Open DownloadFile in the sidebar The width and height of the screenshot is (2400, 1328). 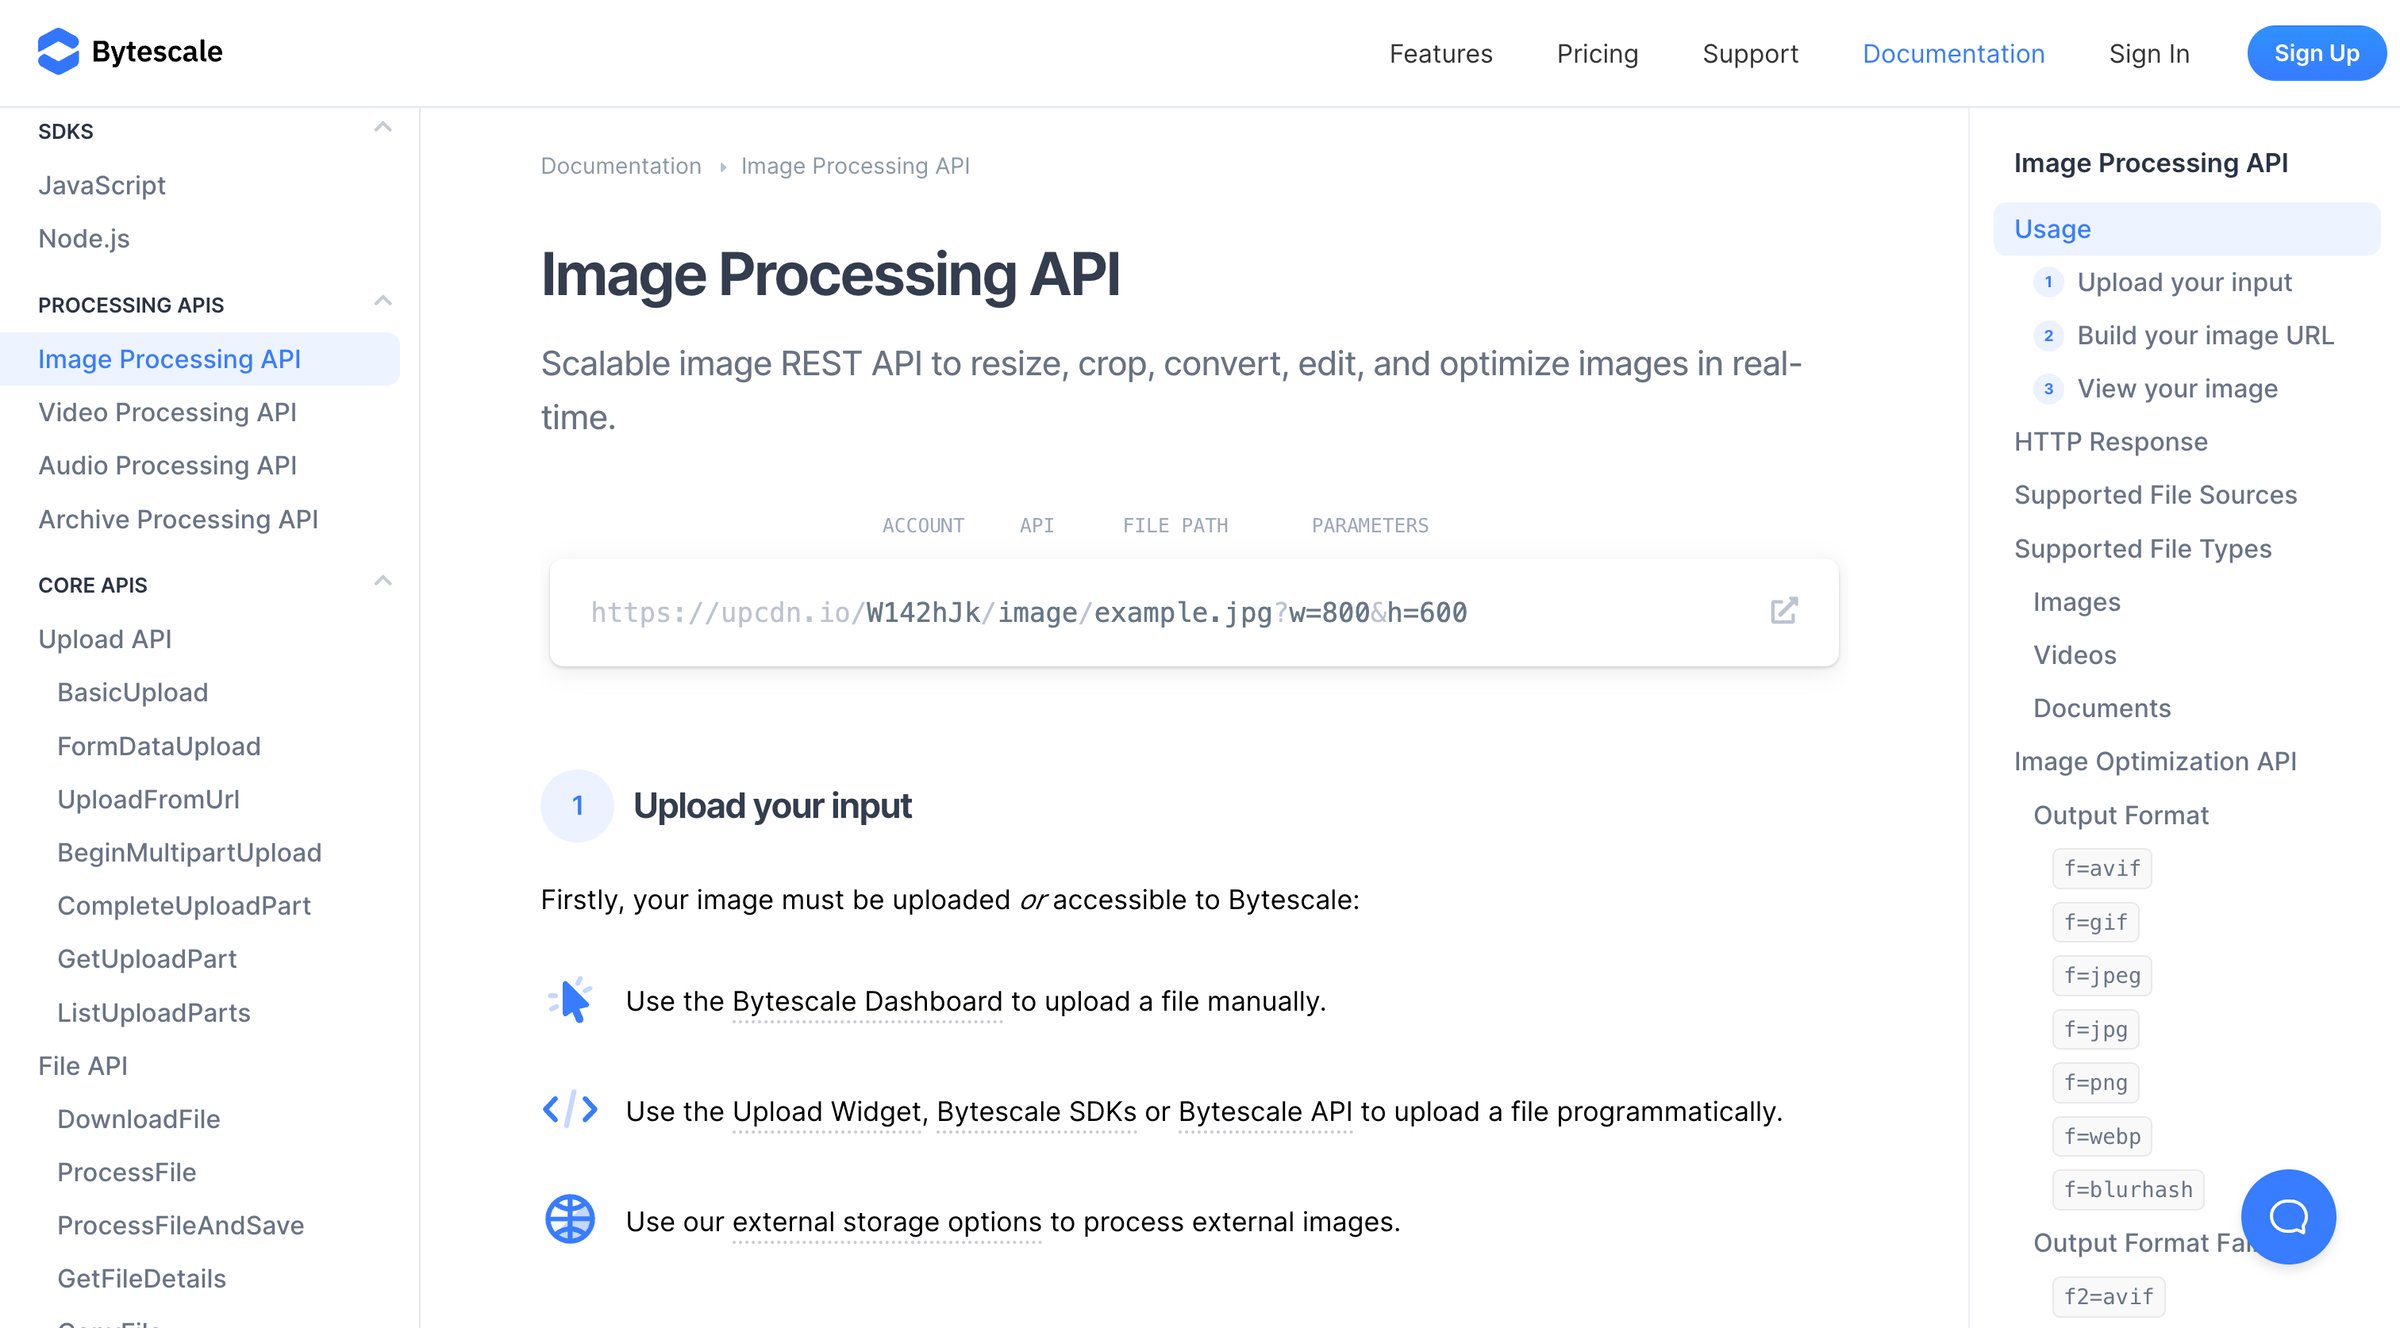138,1119
